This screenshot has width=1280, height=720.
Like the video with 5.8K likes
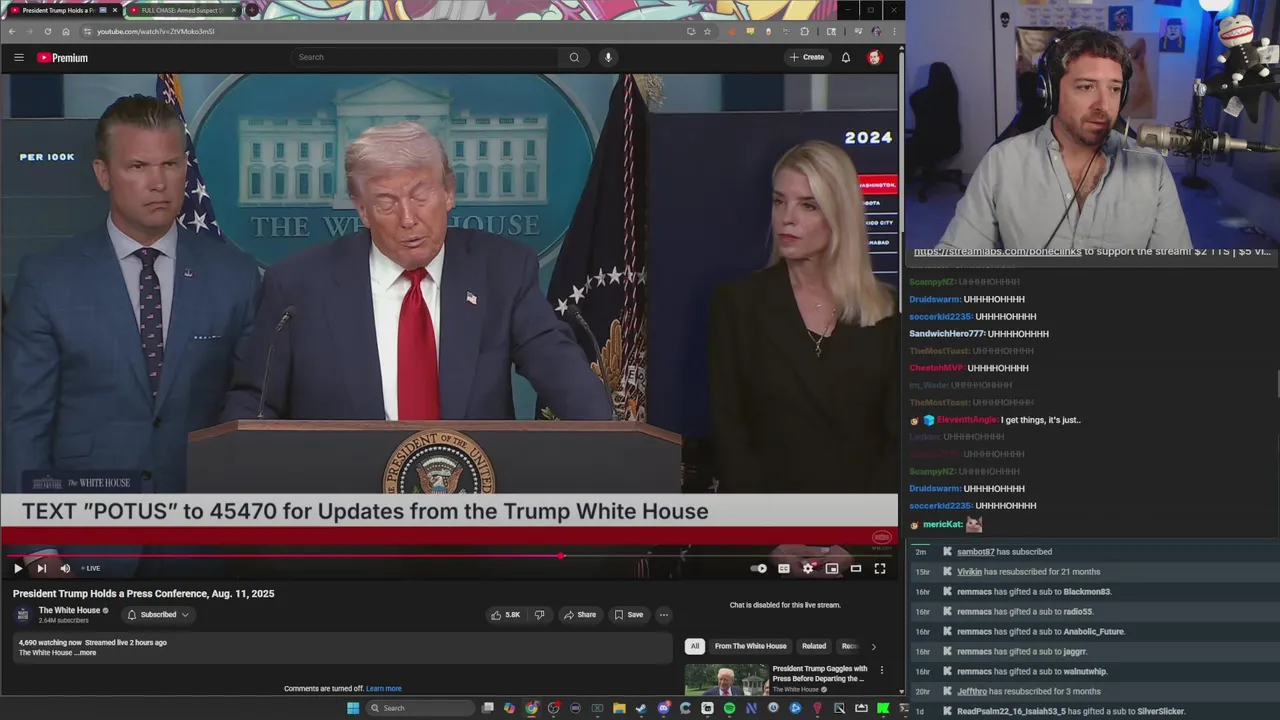pyautogui.click(x=505, y=615)
